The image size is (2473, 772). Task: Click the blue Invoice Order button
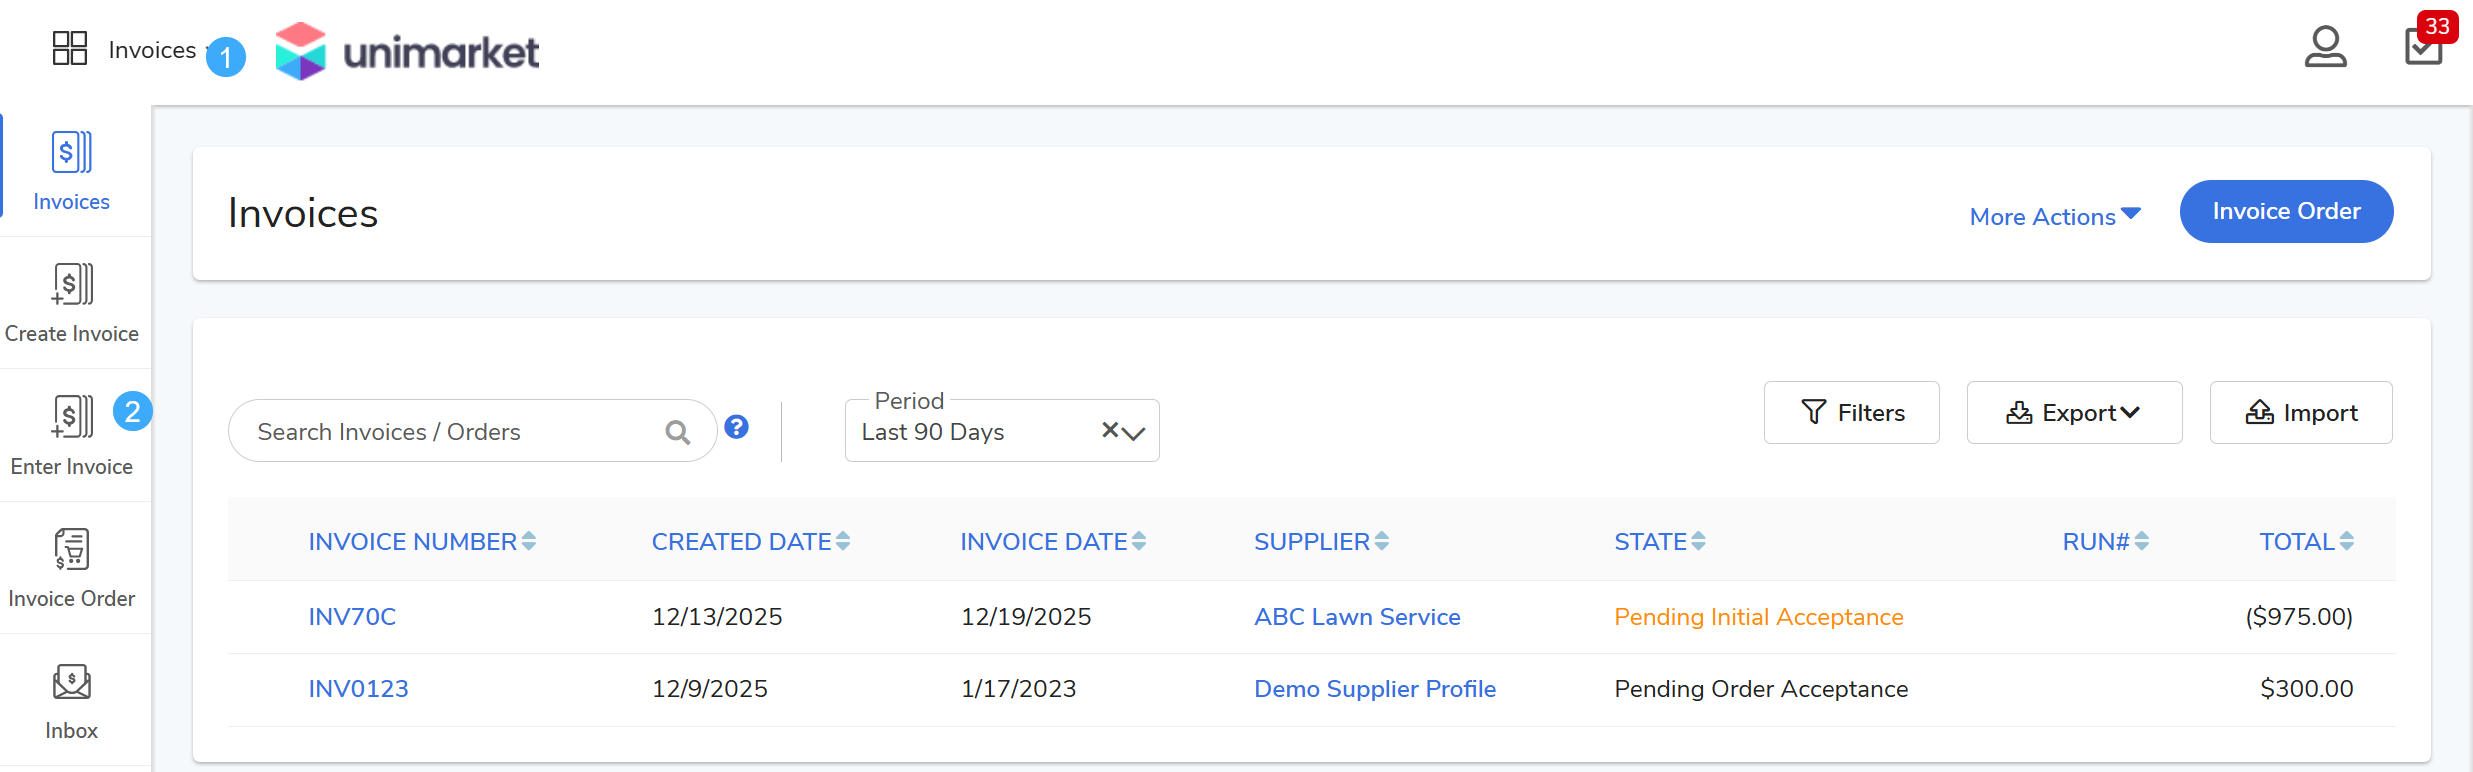point(2285,211)
